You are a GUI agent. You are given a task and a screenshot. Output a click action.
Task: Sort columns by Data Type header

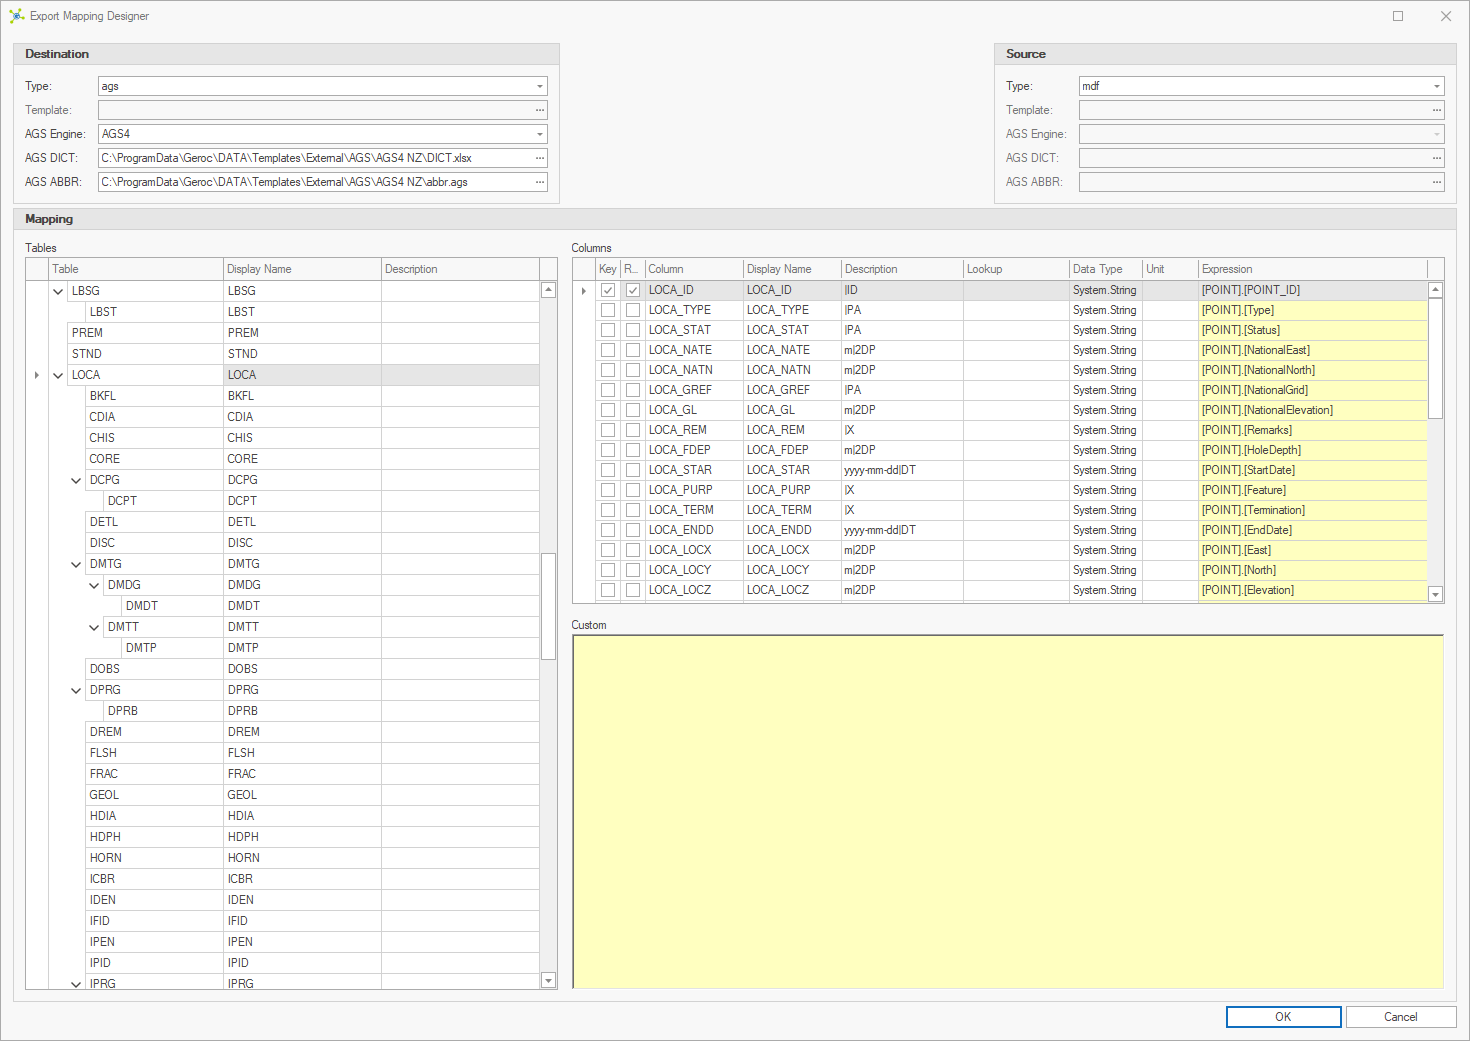(1105, 269)
